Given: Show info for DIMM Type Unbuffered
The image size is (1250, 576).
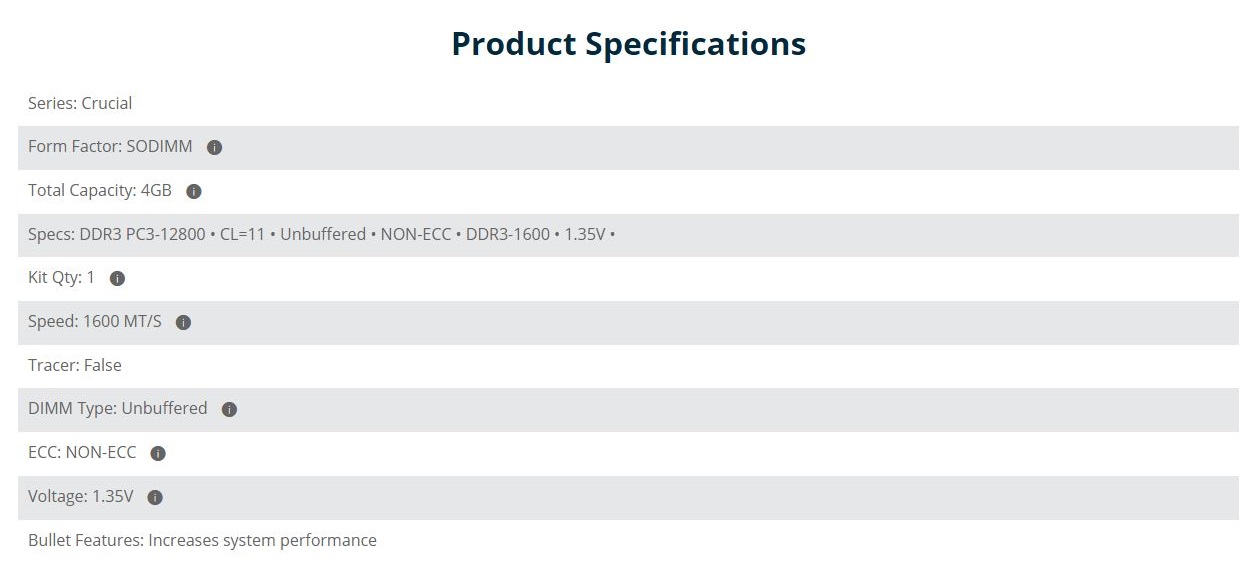Looking at the screenshot, I should [229, 409].
